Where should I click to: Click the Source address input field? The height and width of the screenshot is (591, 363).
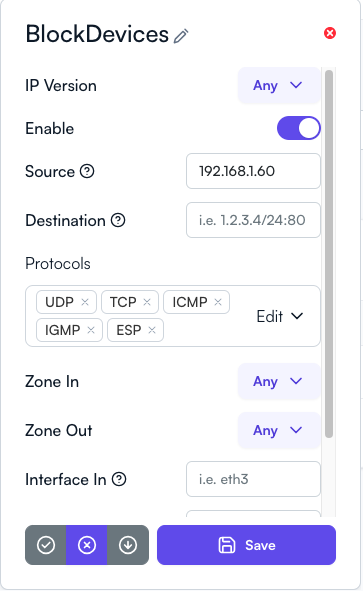253,171
